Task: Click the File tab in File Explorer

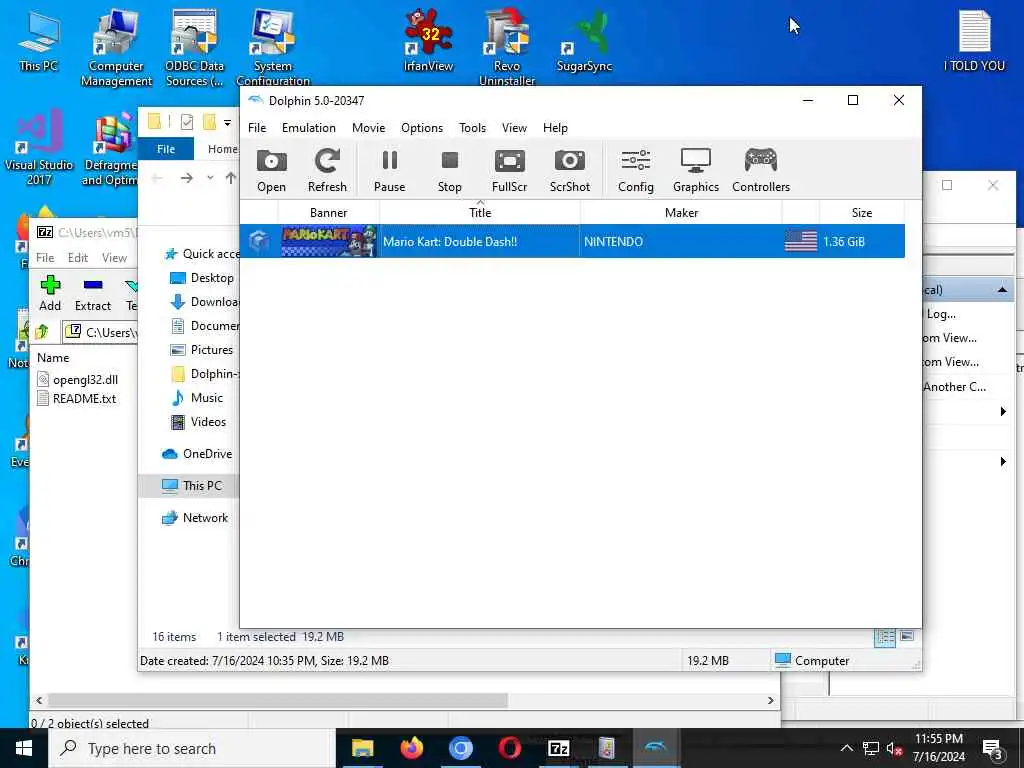Action: click(166, 149)
